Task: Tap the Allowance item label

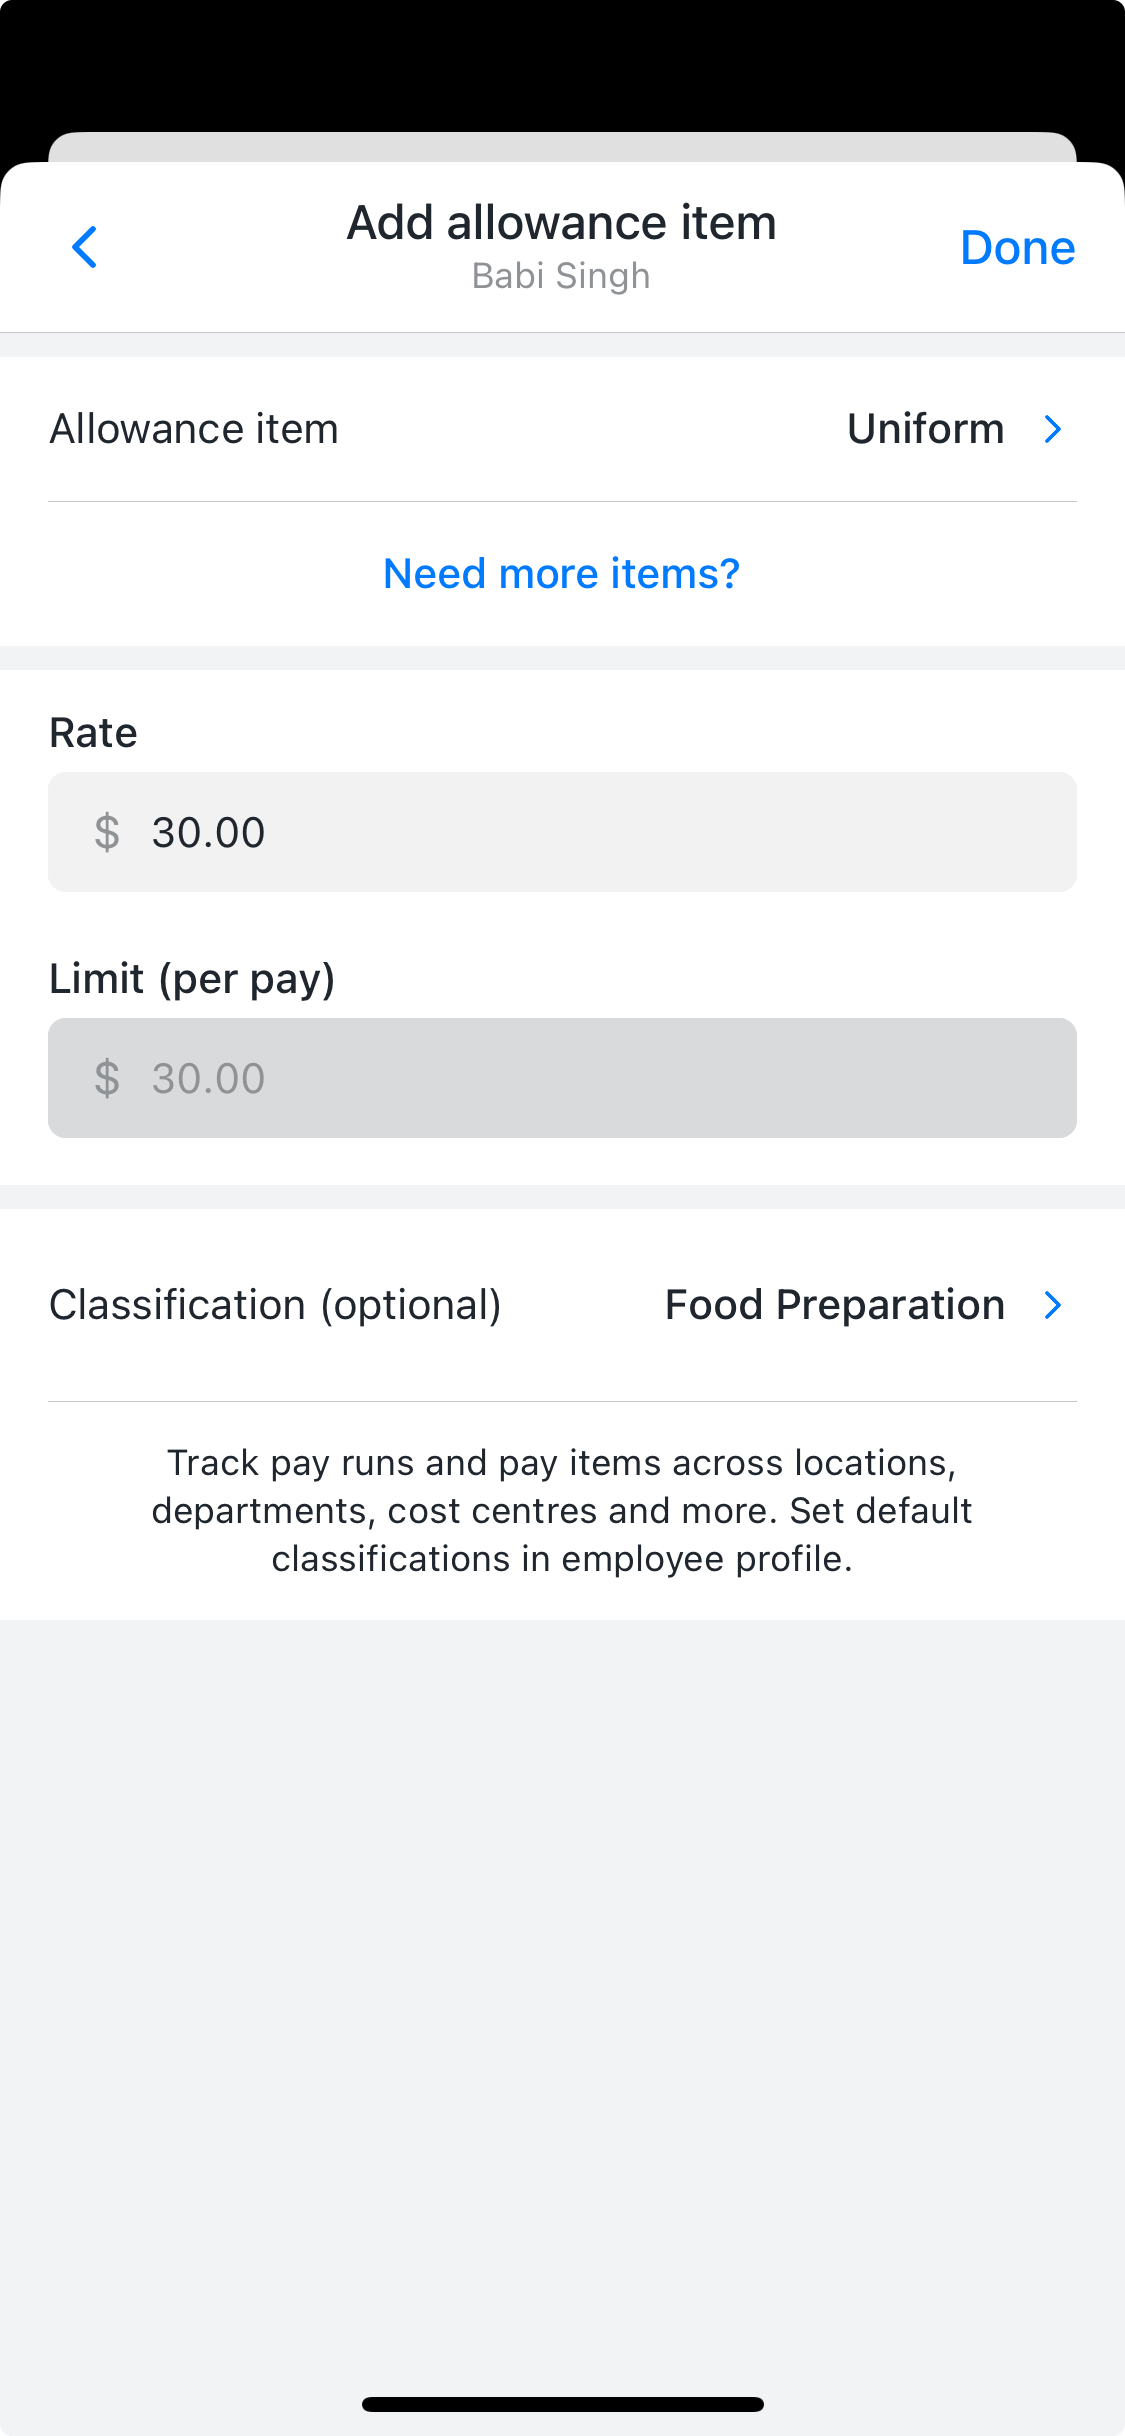Action: tap(194, 429)
